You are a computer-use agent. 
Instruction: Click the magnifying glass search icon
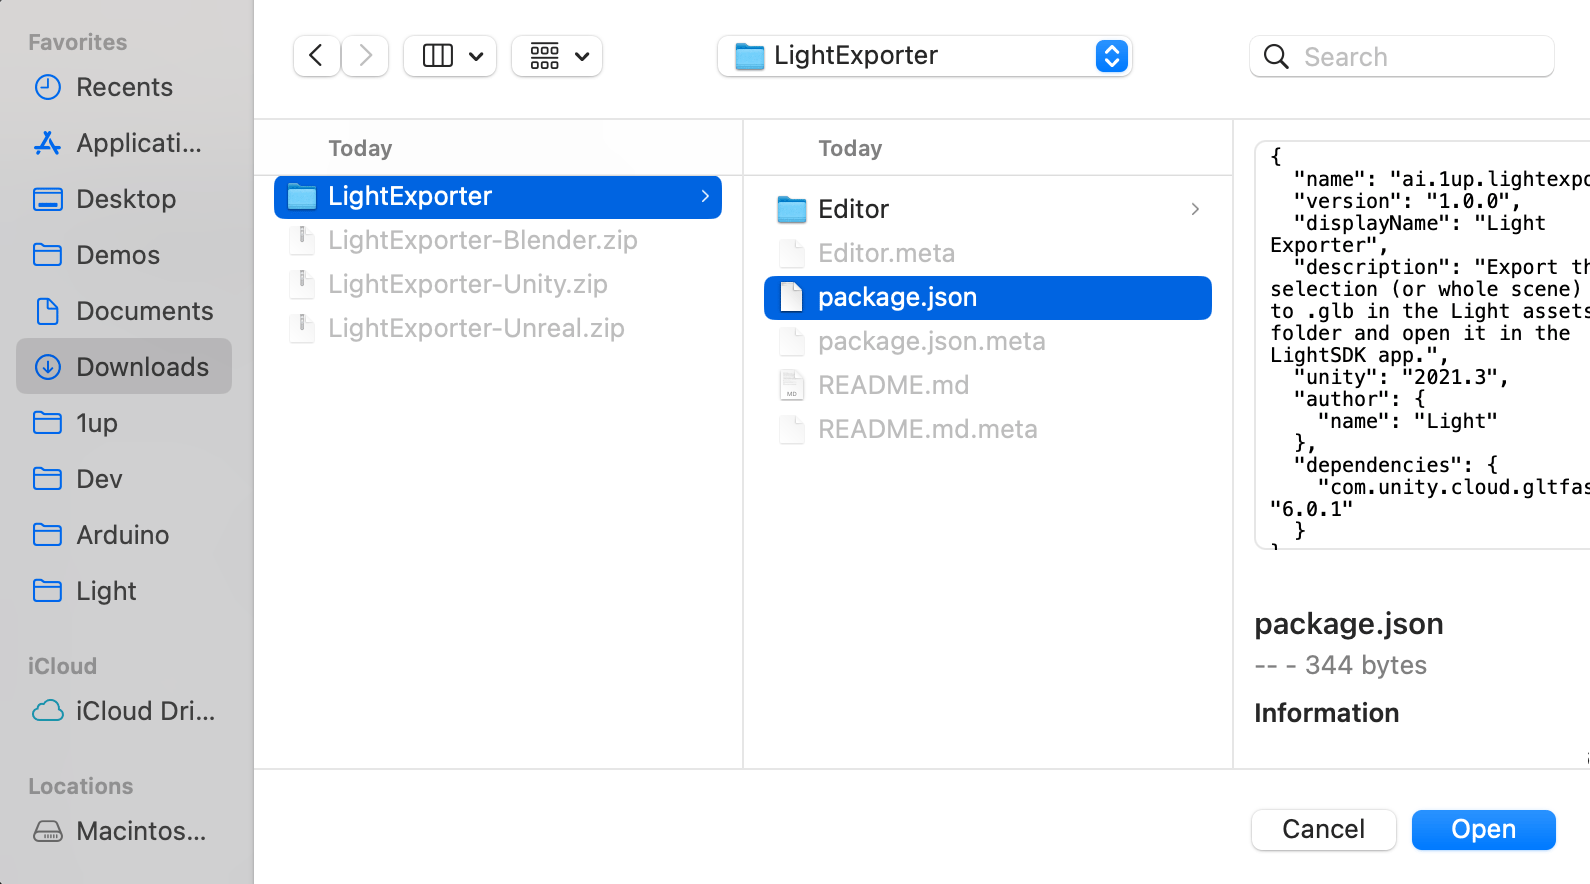1276,57
